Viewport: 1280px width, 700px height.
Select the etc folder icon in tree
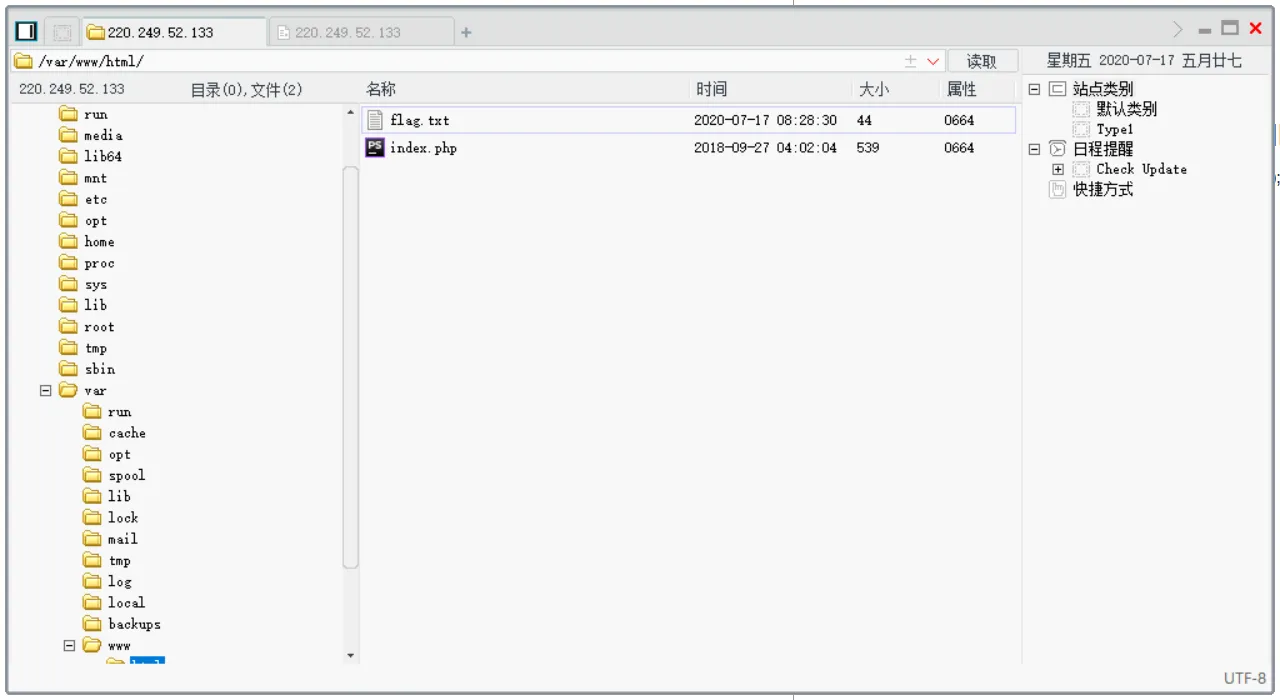[68, 199]
